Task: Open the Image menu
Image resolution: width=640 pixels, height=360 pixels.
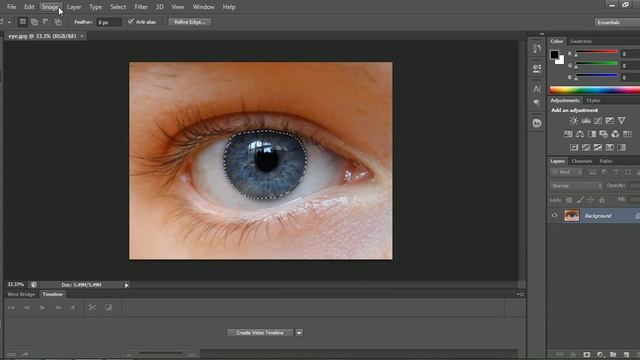Action: click(50, 7)
